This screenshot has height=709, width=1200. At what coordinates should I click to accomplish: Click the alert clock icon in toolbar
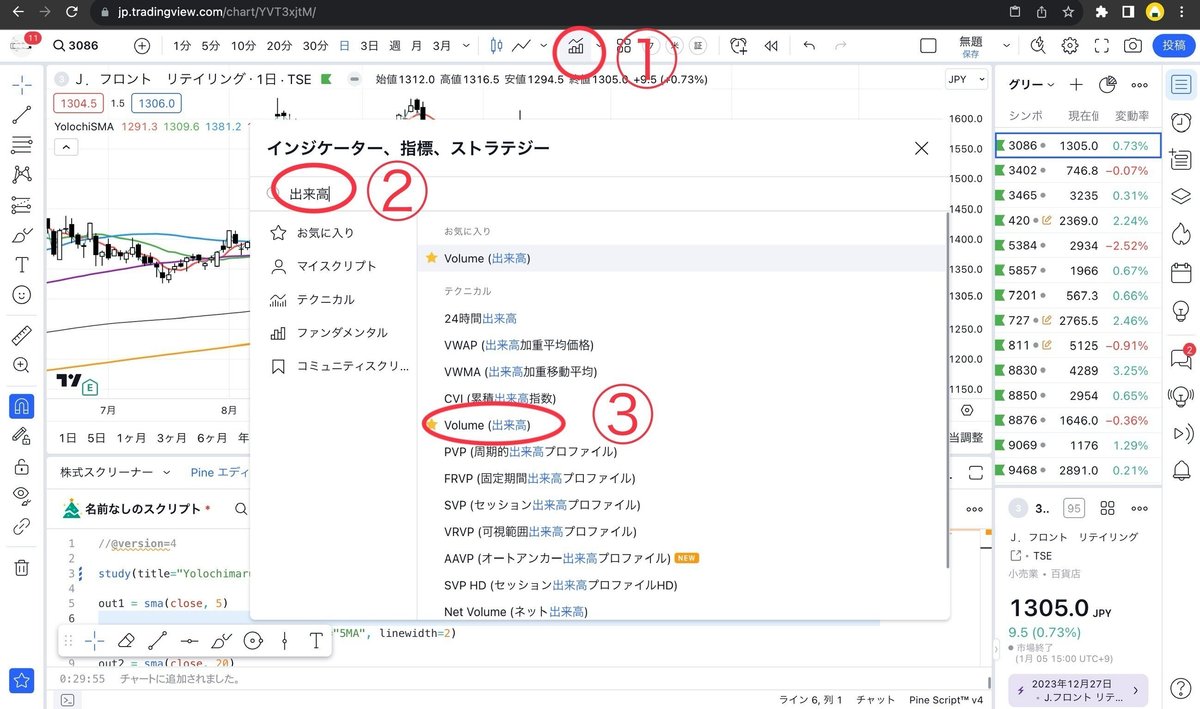coord(738,45)
